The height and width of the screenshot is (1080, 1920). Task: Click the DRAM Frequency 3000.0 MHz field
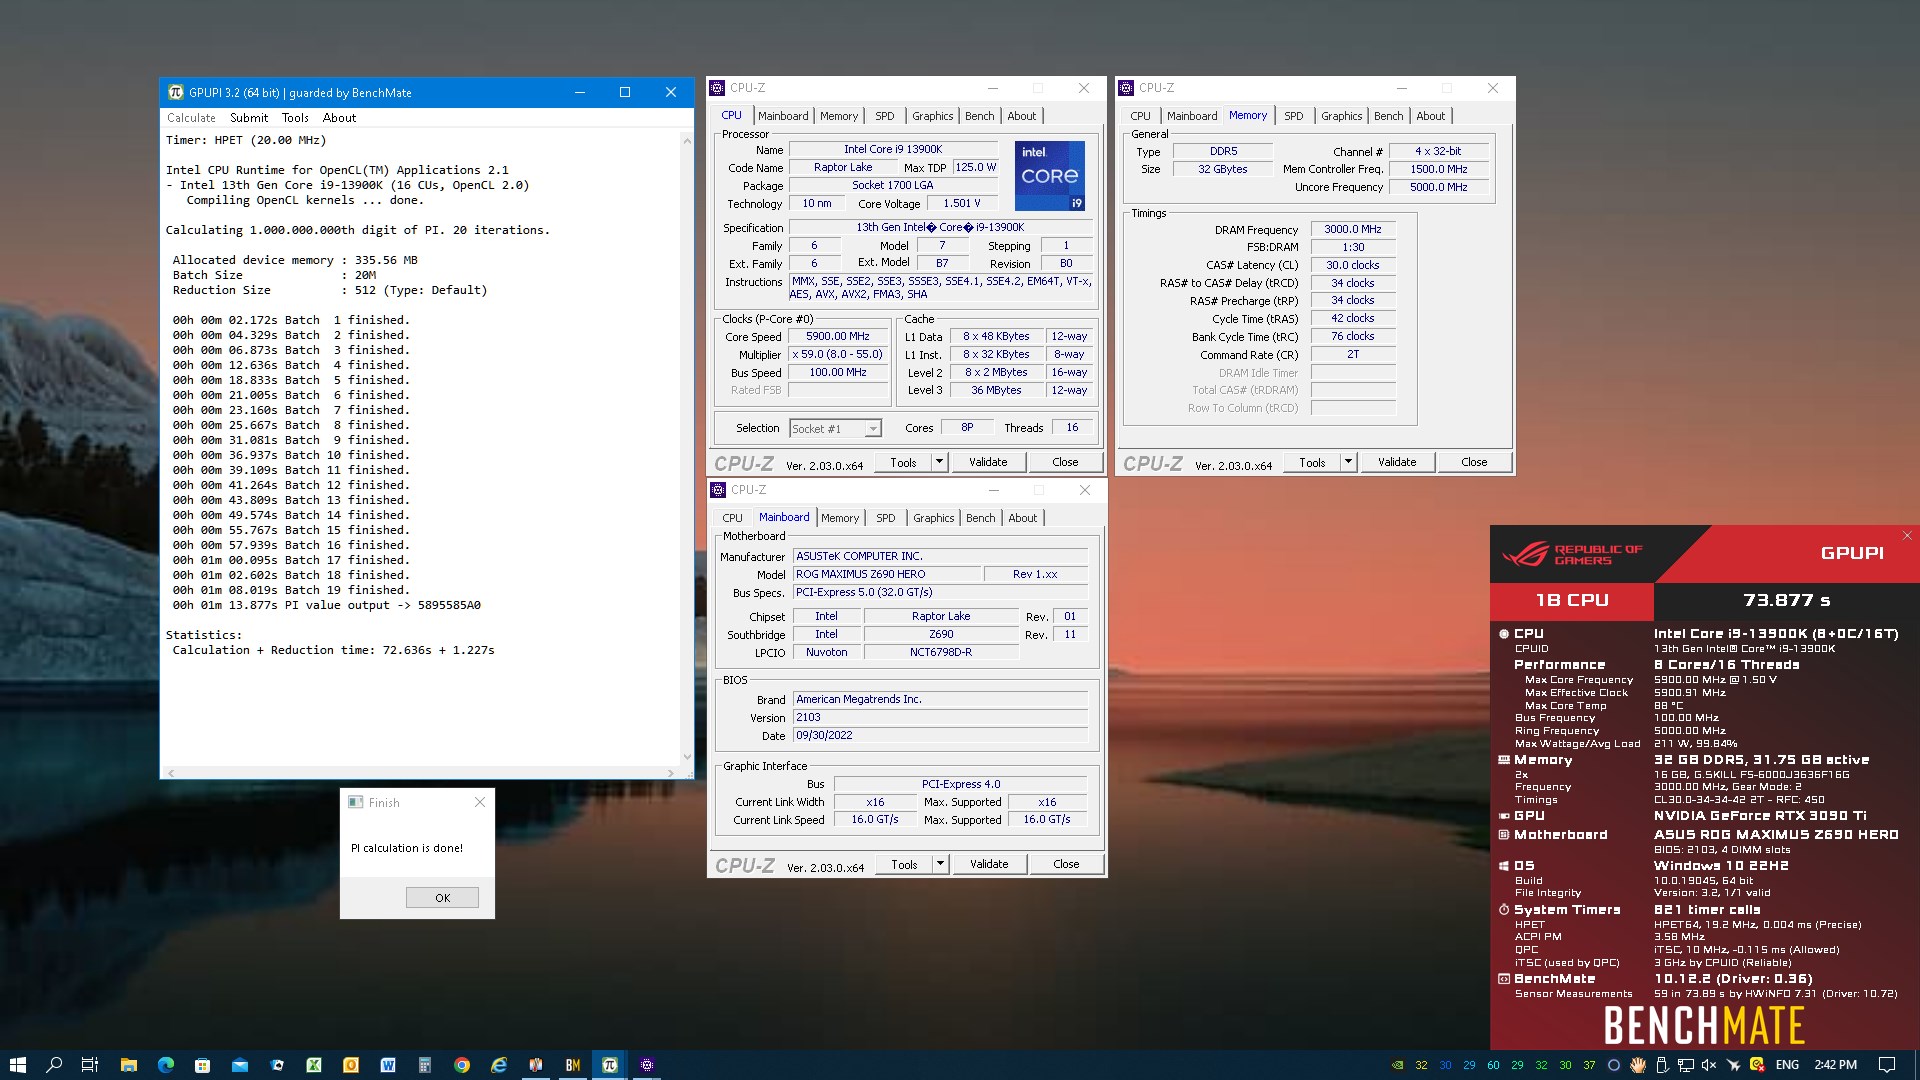[x=1352, y=229]
